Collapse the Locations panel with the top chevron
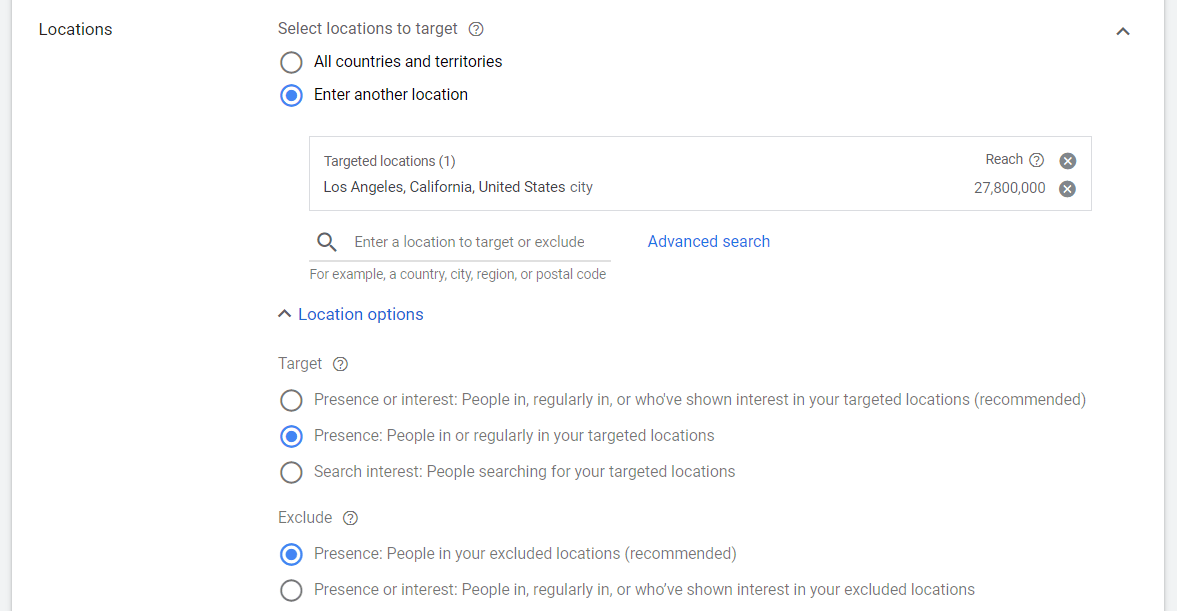The width and height of the screenshot is (1177, 611). tap(1122, 31)
